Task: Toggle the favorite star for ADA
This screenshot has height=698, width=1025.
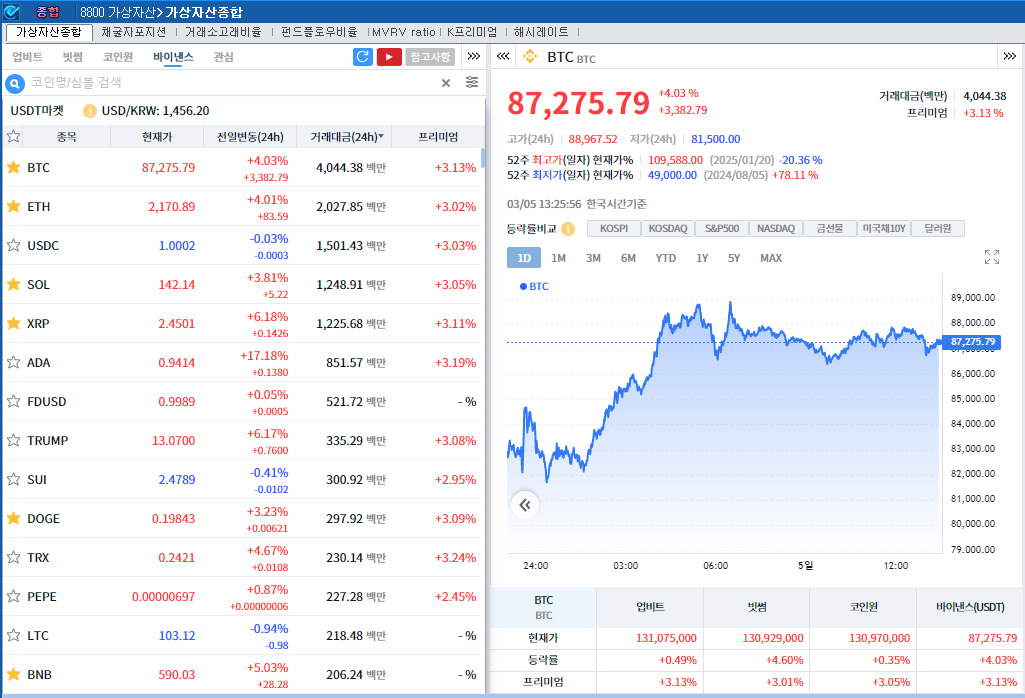Action: [14, 362]
